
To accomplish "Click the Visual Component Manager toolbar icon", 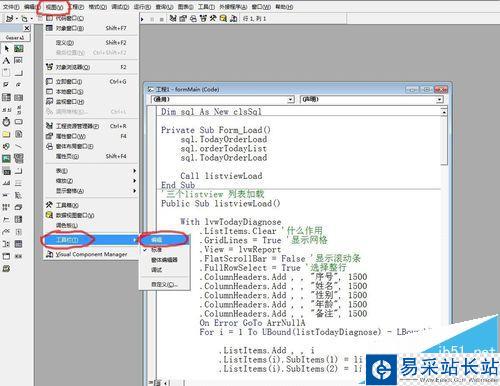I will (x=234, y=19).
